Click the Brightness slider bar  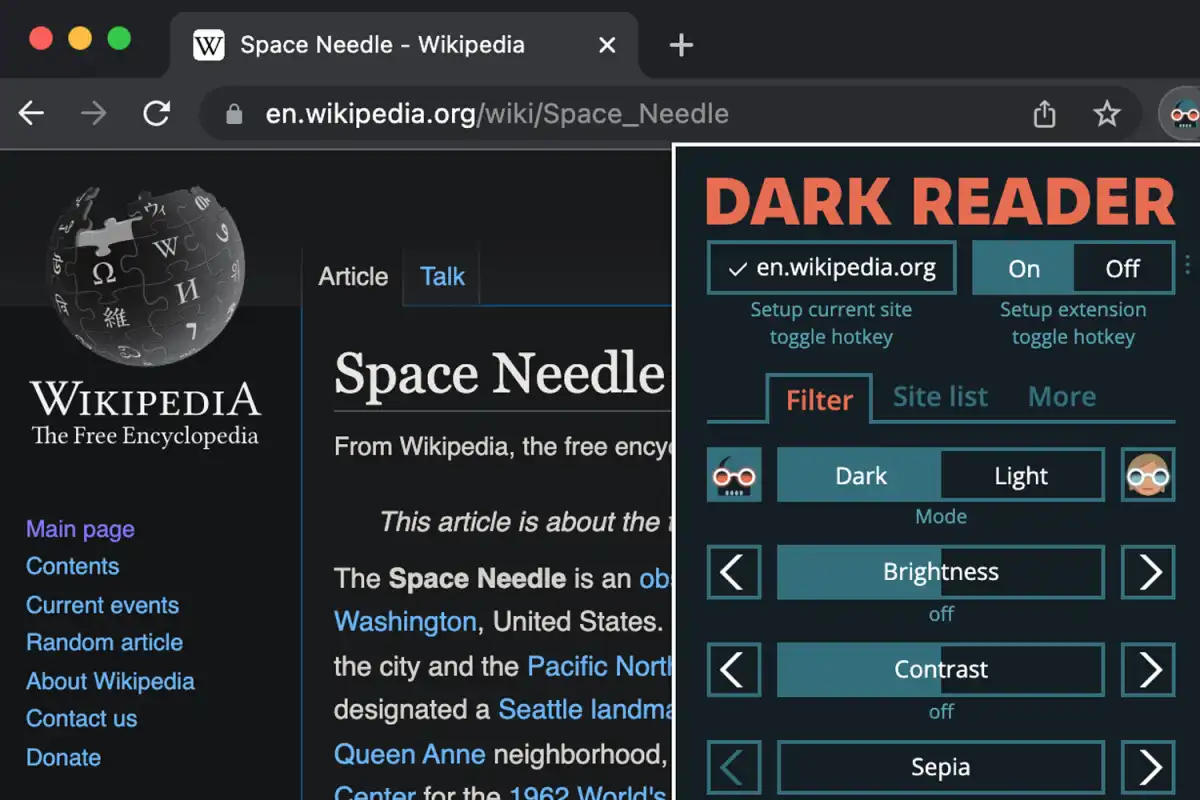[x=940, y=572]
